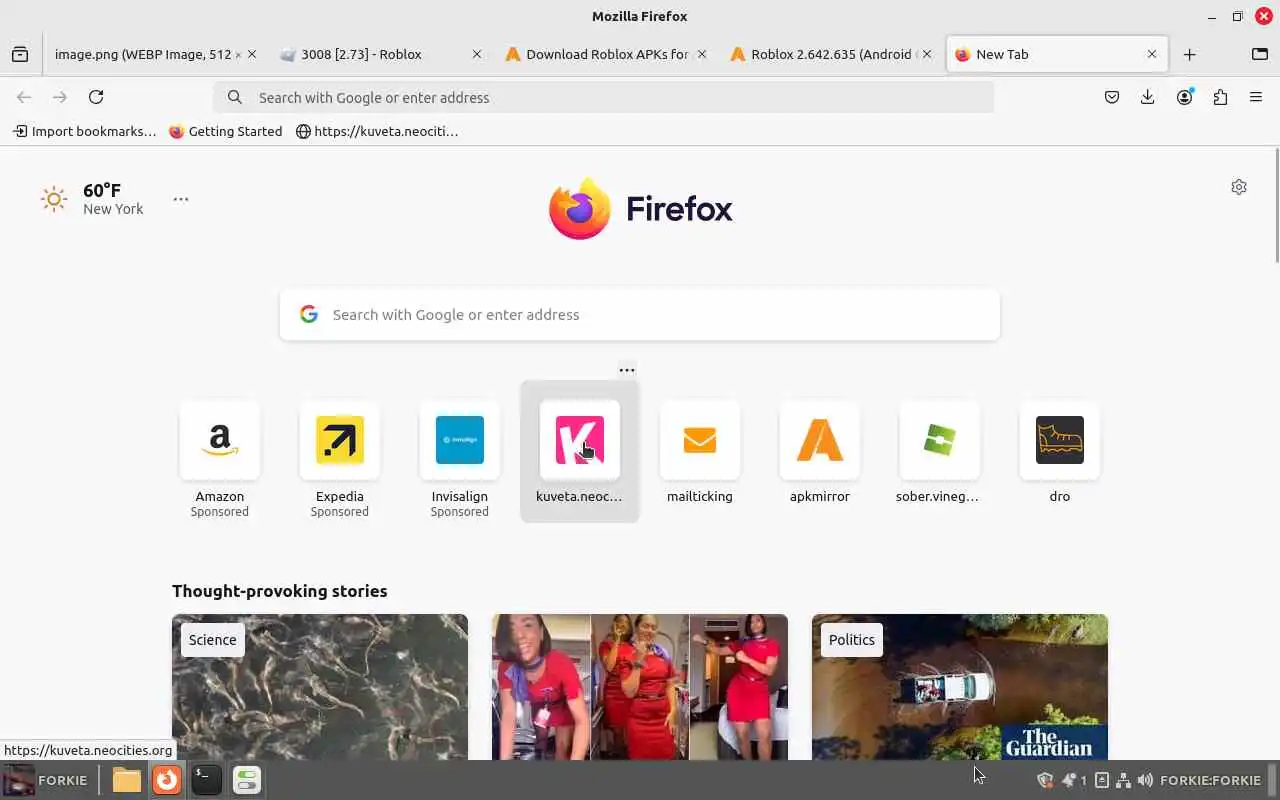Image resolution: width=1280 pixels, height=800 pixels.
Task: Open the green toggle settings taskbar app
Action: (246, 780)
